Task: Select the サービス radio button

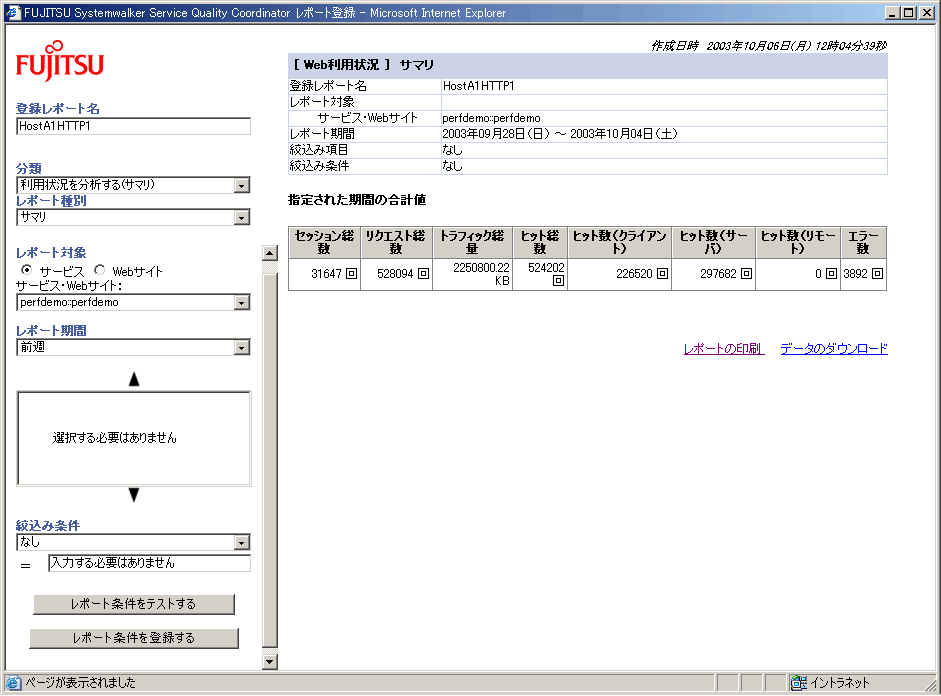Action: point(27,271)
